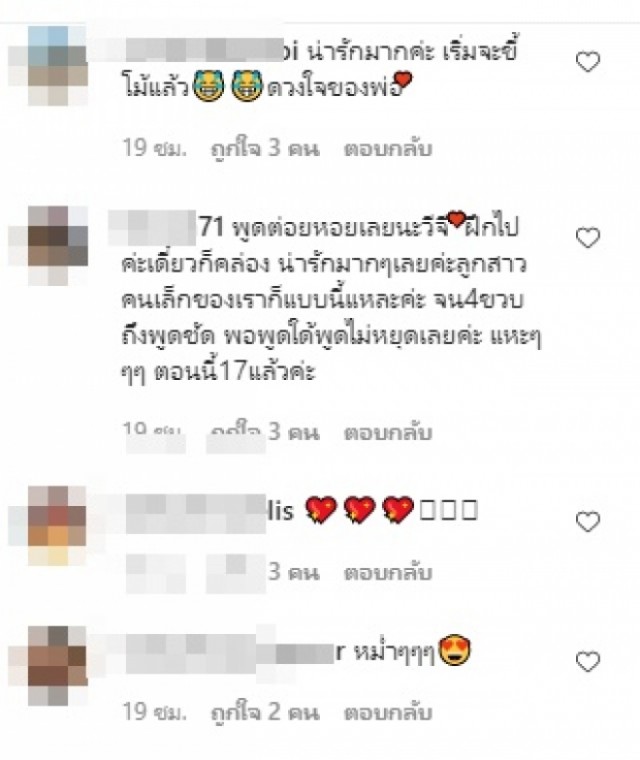Click the 19 ชม. timestamp of first comment

click(x=154, y=148)
